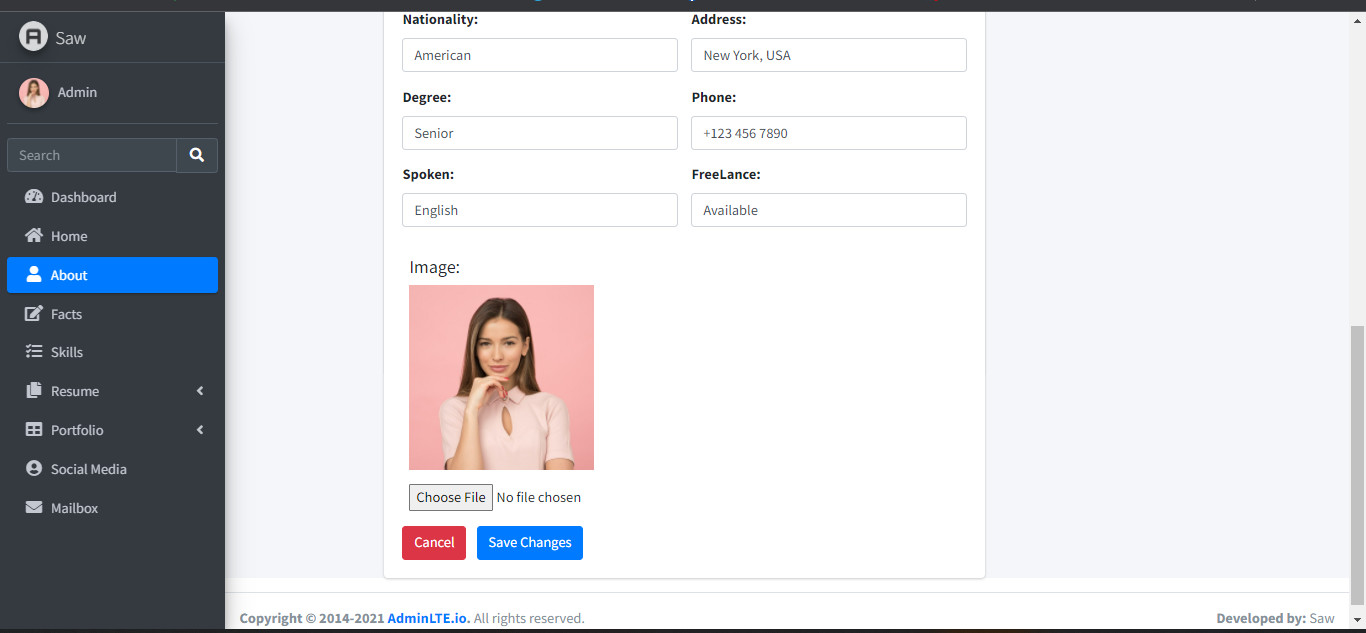Image resolution: width=1366 pixels, height=633 pixels.
Task: Expand the Portfolio submenu arrow
Action: tap(200, 430)
